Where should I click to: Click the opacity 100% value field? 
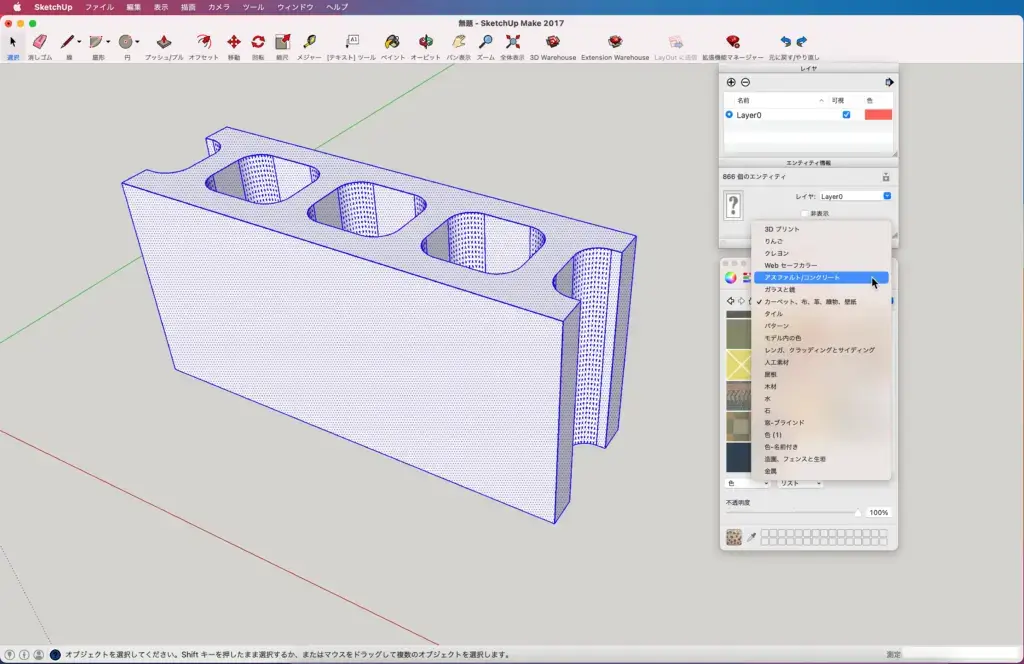(878, 513)
